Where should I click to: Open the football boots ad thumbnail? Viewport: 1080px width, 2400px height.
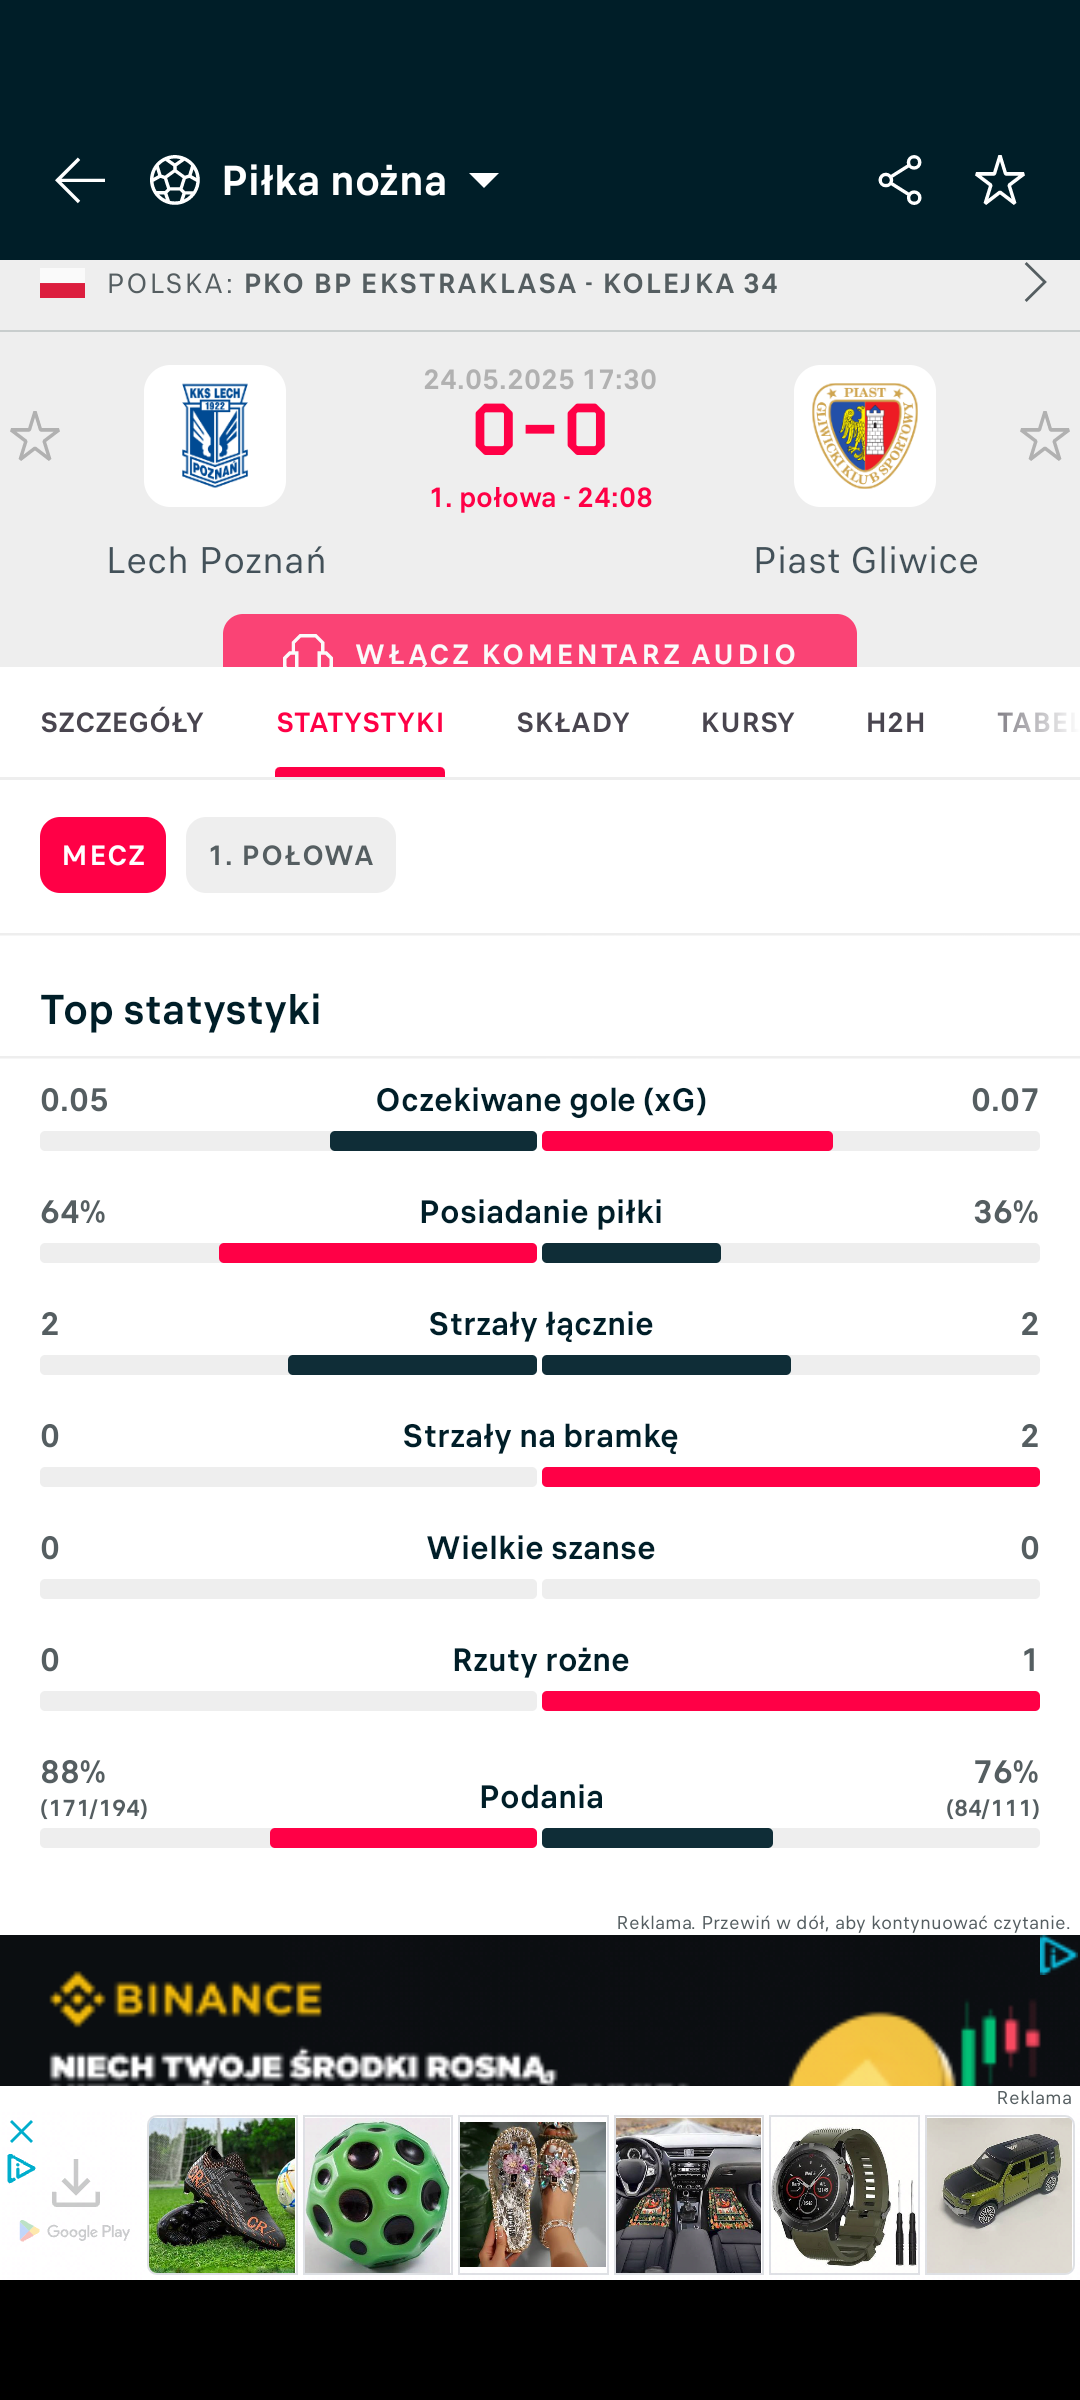pos(222,2195)
